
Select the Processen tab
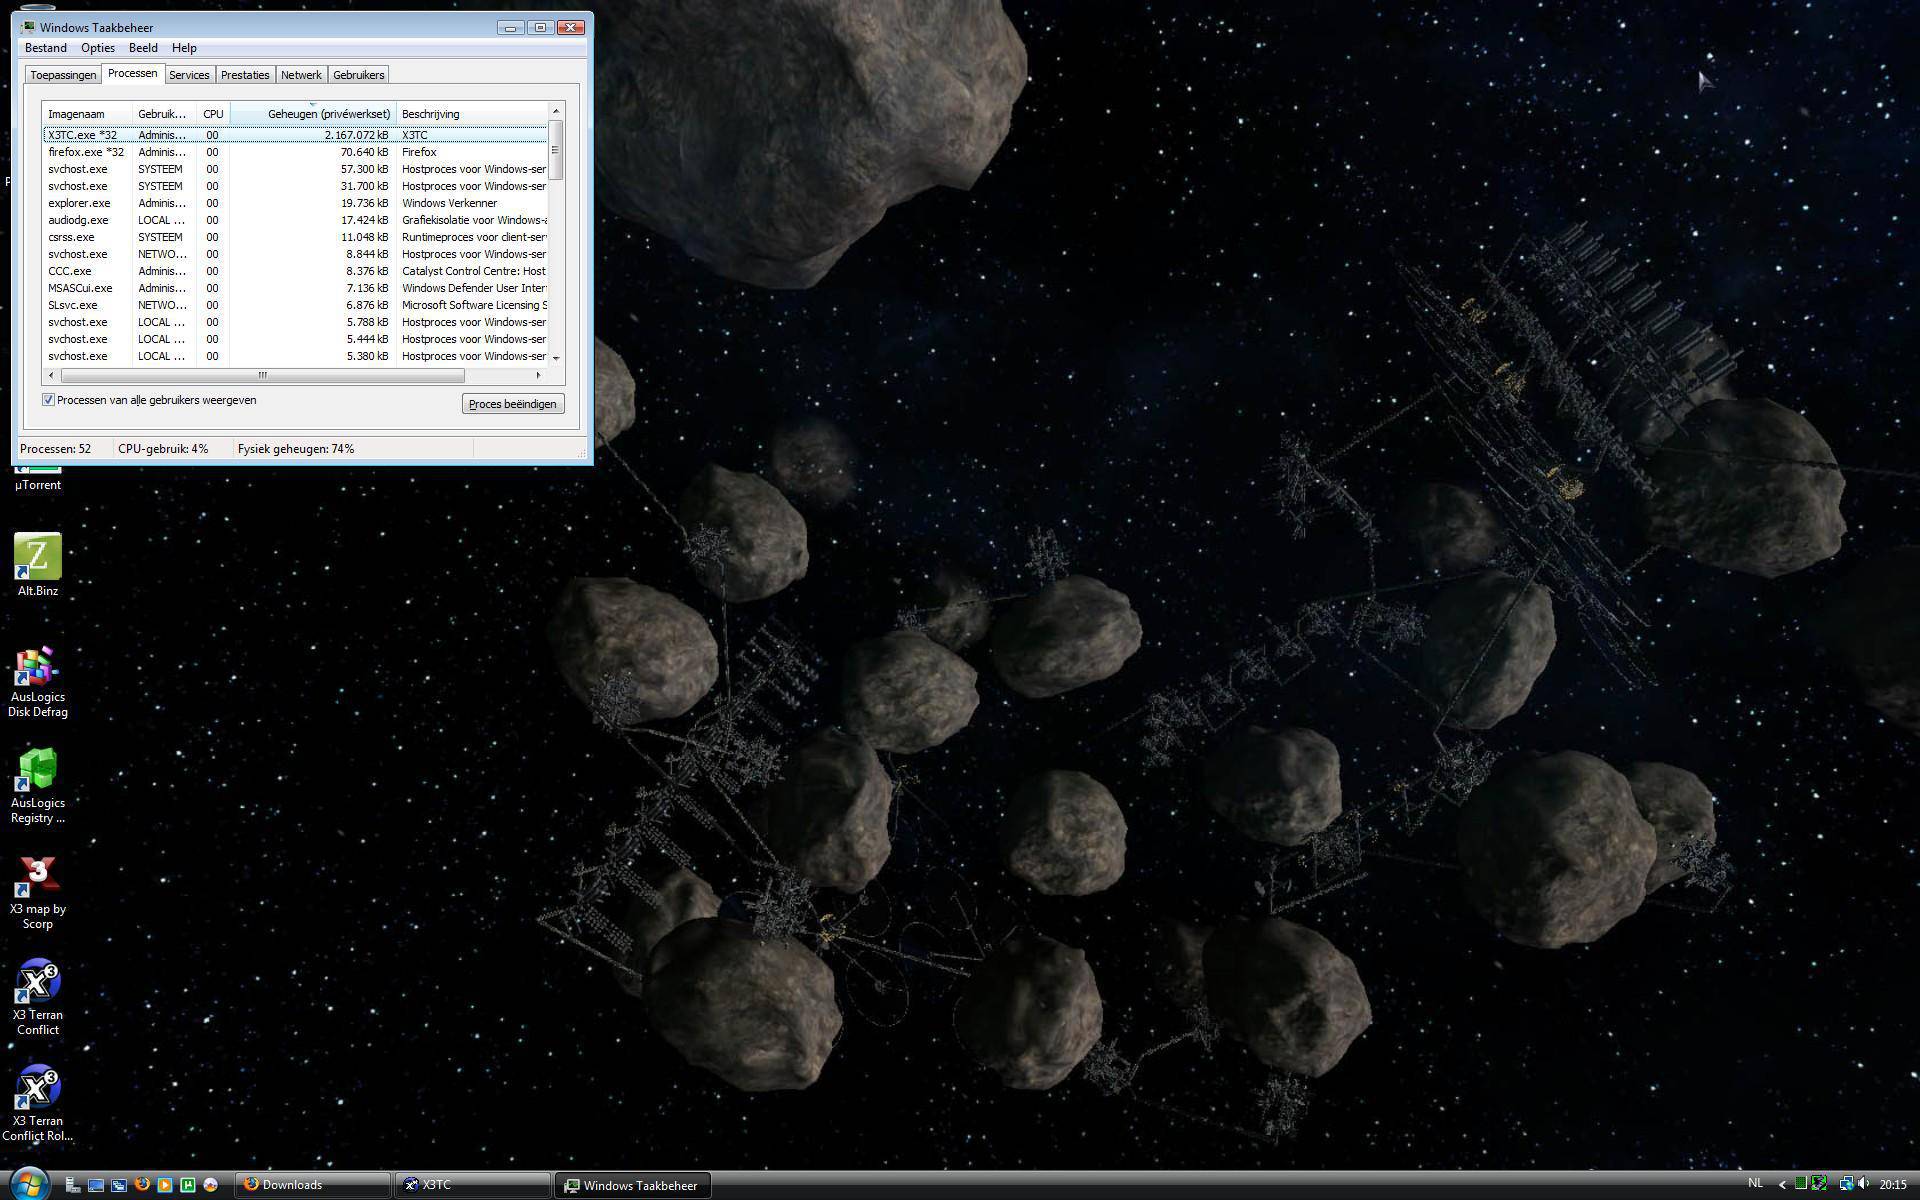point(133,73)
